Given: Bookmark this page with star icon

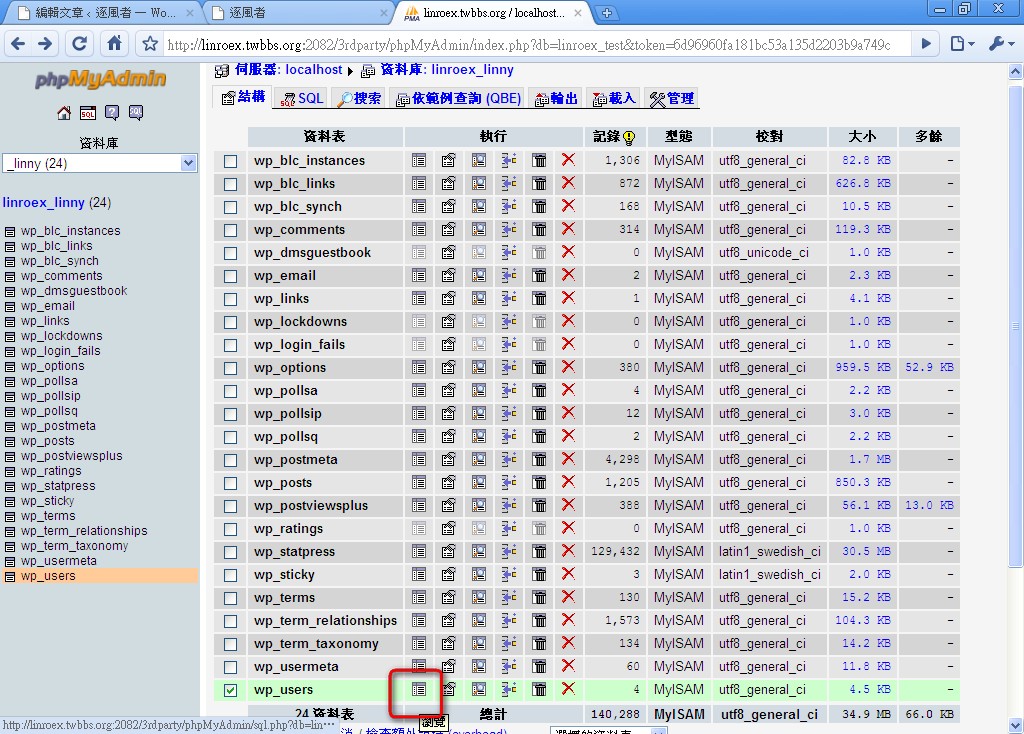Looking at the screenshot, I should click(150, 44).
